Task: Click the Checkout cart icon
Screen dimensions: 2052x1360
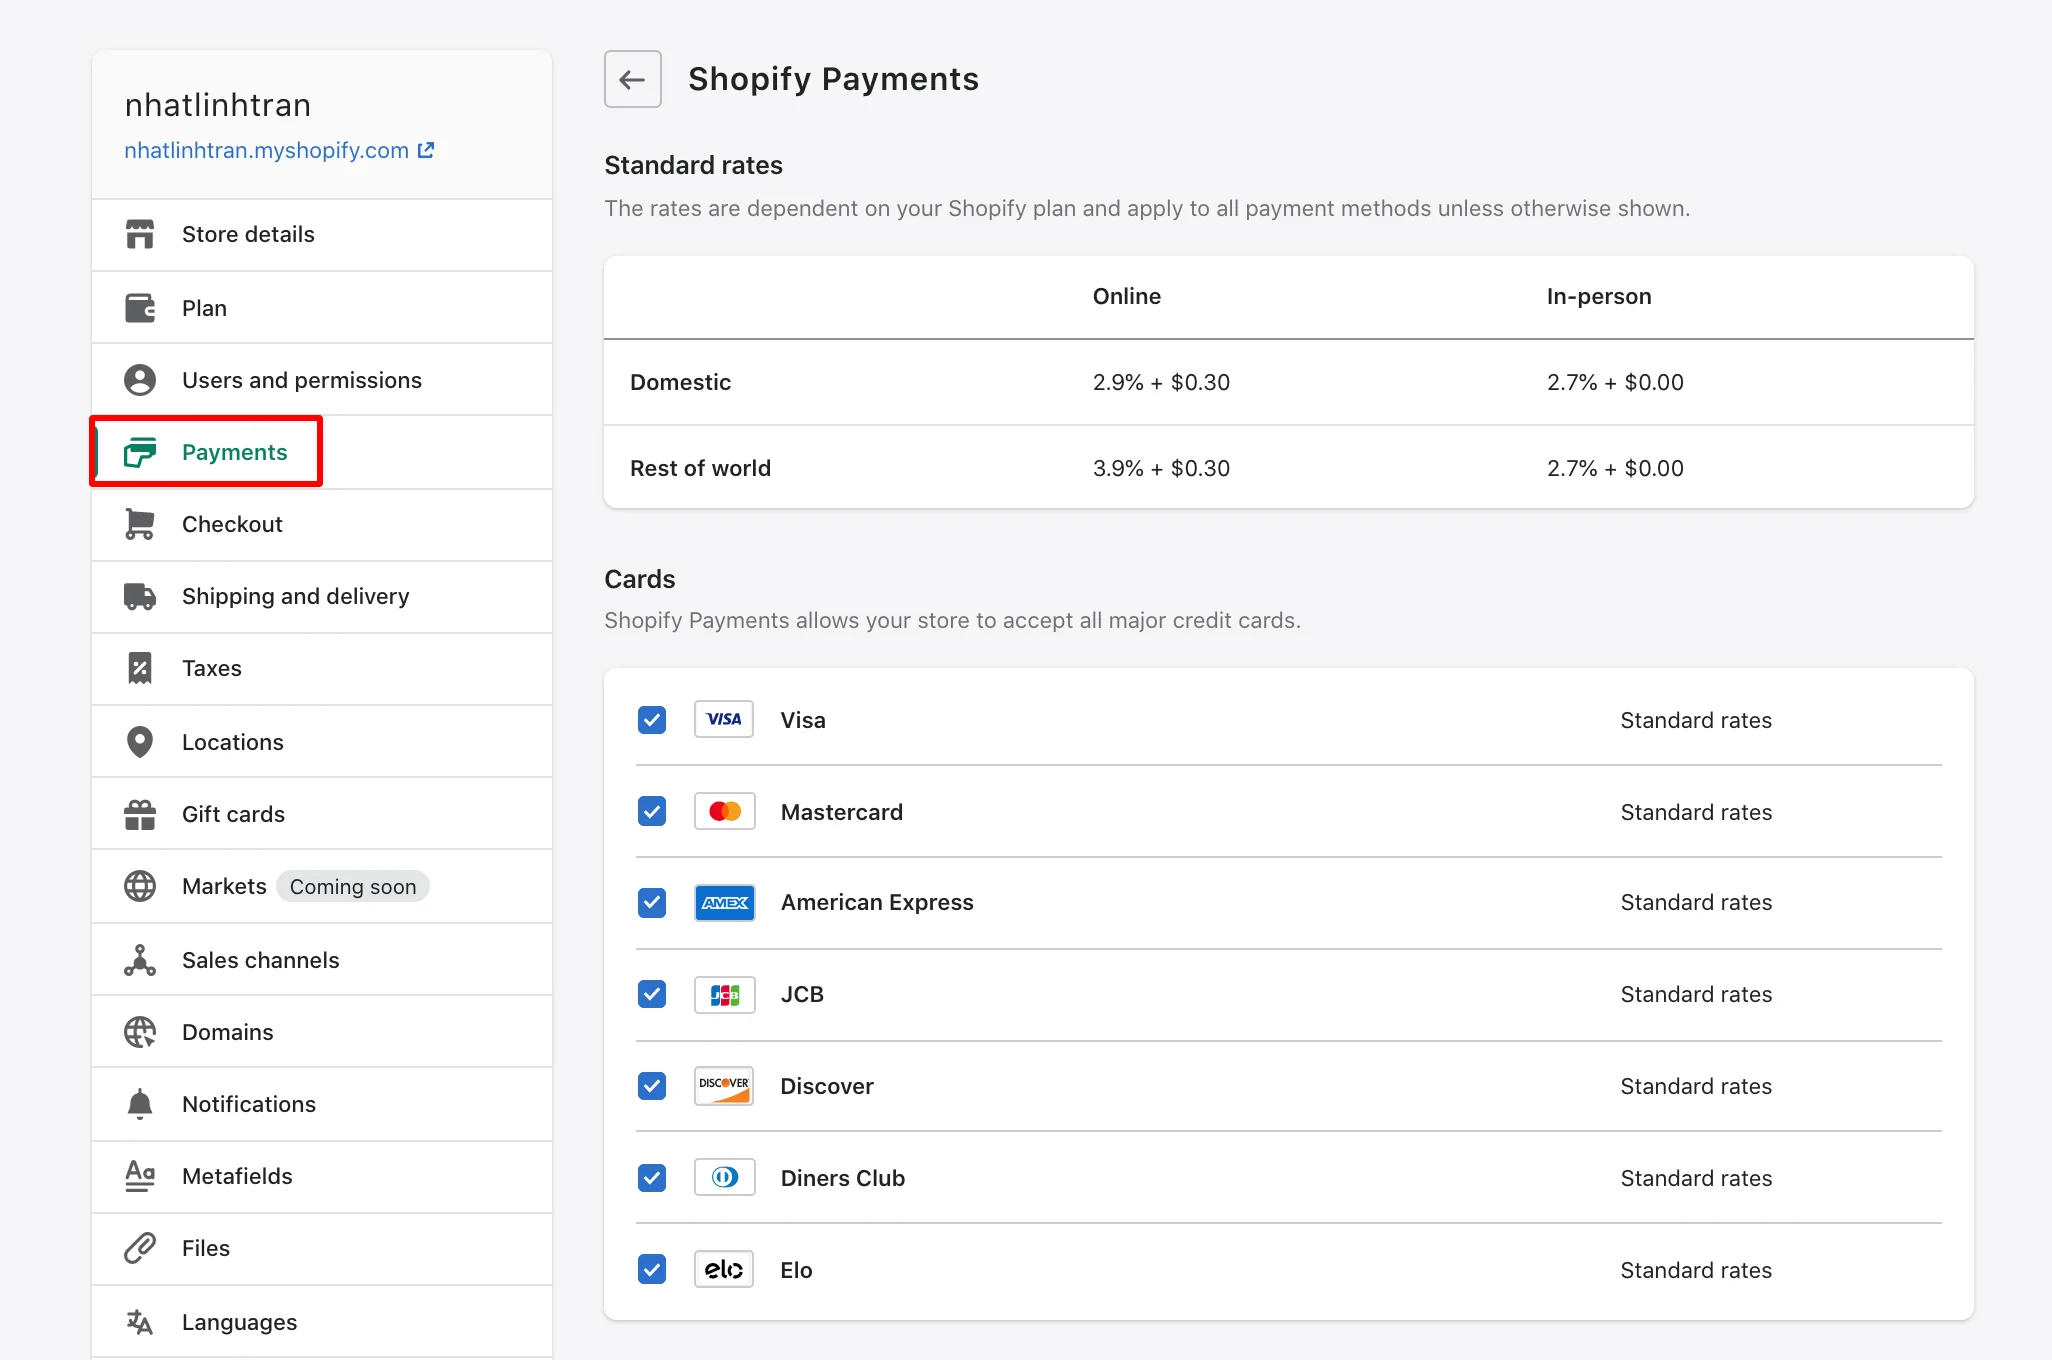Action: pos(140,524)
